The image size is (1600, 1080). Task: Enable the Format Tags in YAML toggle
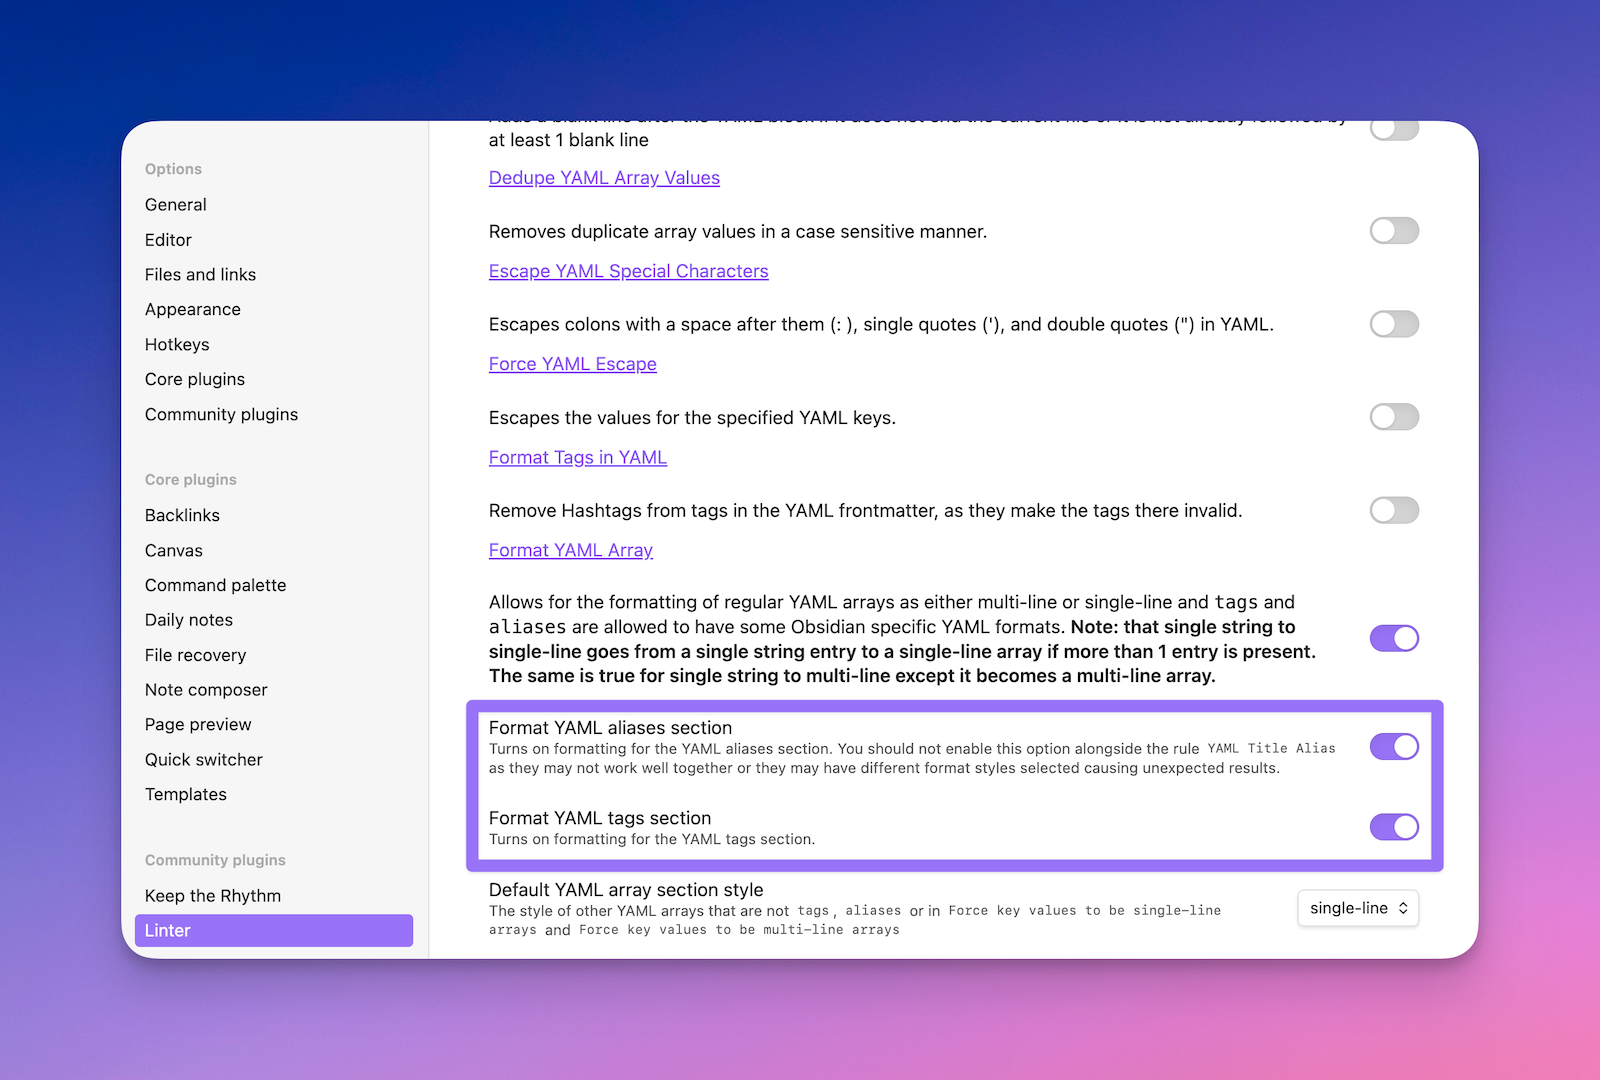pyautogui.click(x=1394, y=510)
